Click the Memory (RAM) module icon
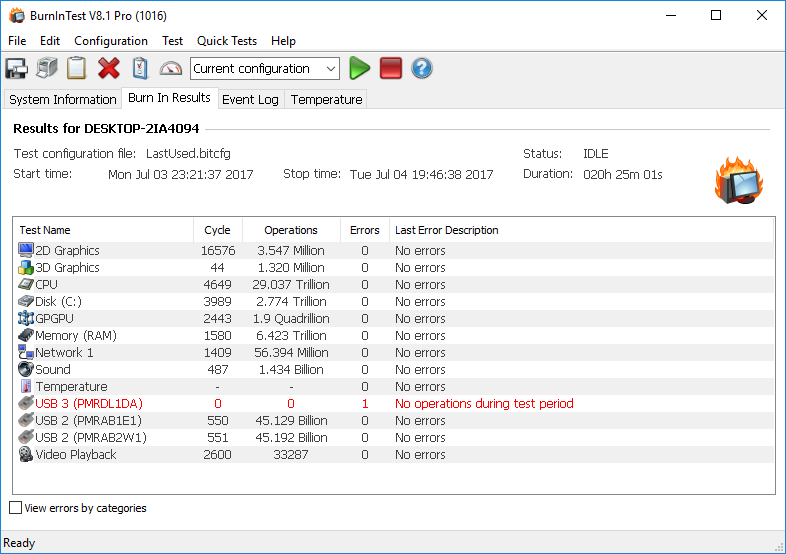 [26, 335]
